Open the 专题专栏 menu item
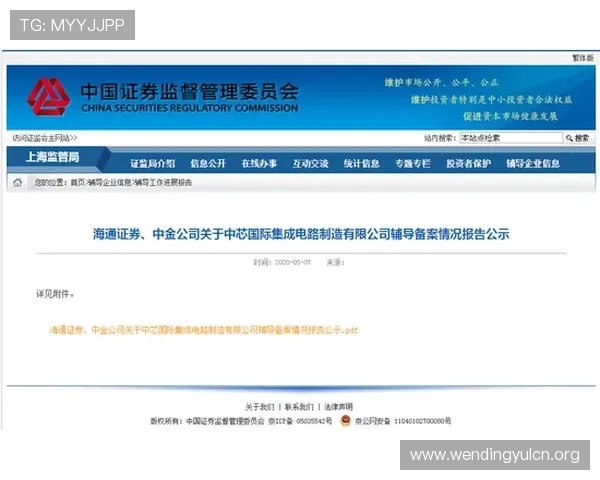This screenshot has height=480, width=600. pyautogui.click(x=413, y=164)
